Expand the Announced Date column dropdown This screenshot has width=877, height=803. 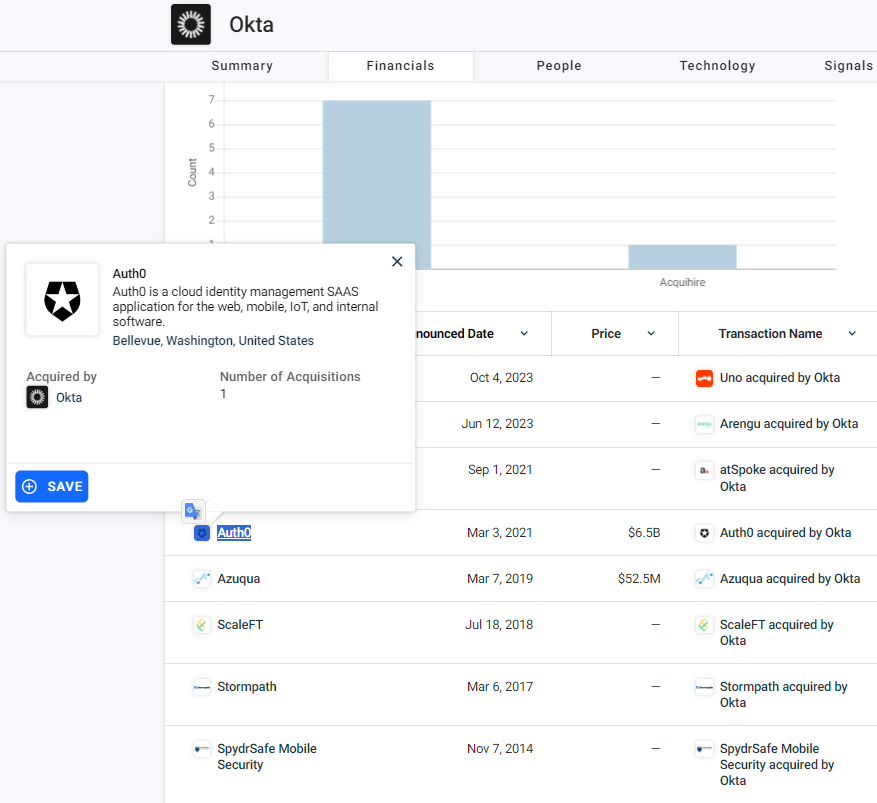524,334
